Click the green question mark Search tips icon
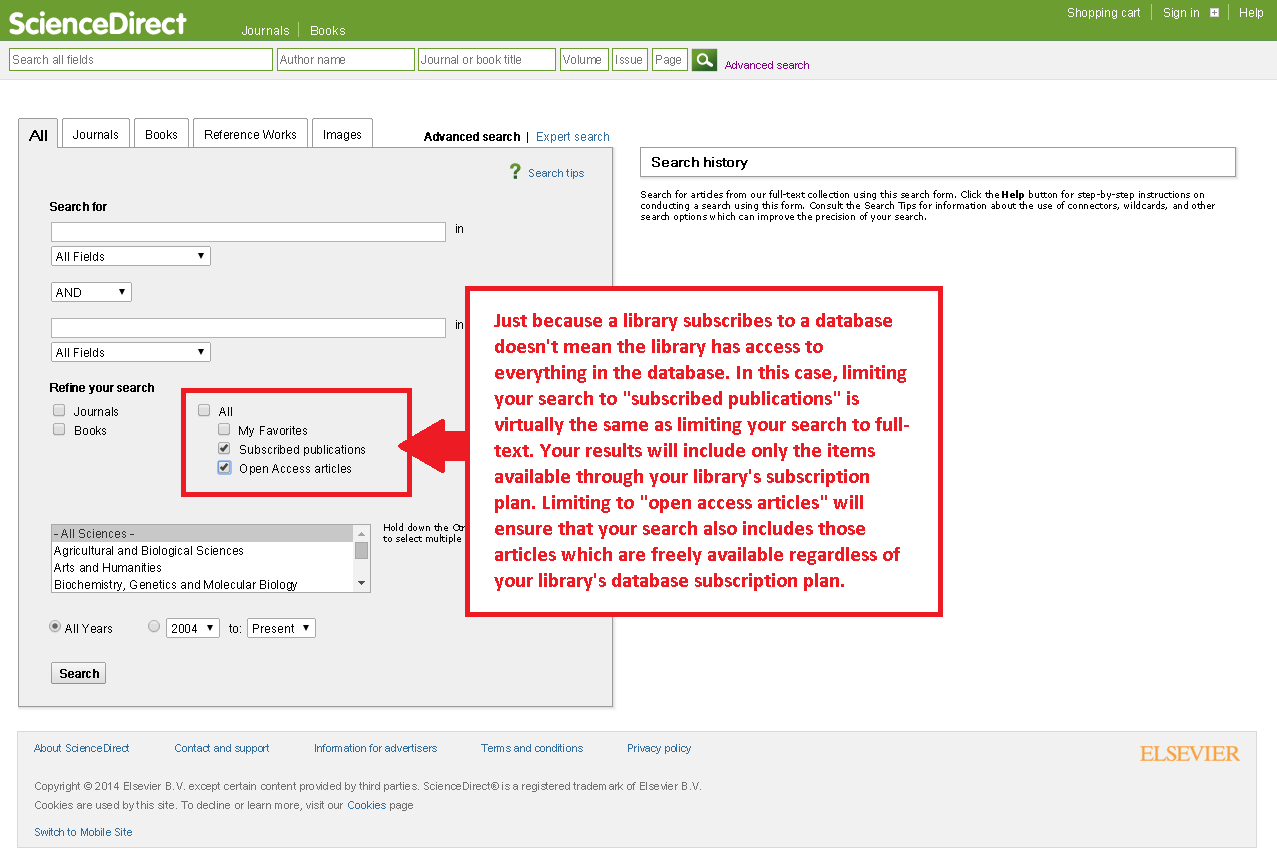 click(x=515, y=172)
